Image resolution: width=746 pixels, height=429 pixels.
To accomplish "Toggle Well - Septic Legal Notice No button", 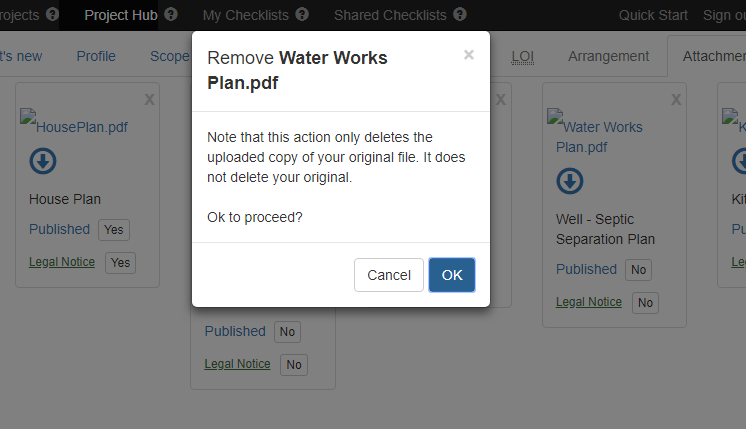I will (645, 302).
